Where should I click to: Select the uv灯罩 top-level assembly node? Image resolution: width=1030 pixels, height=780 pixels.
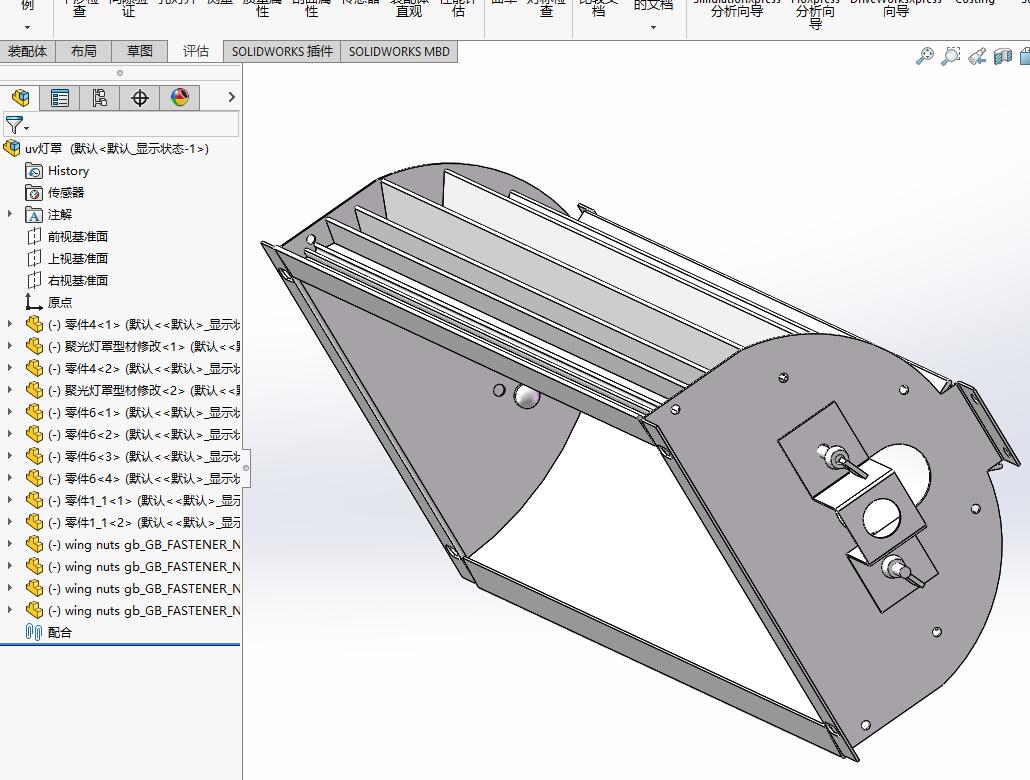click(x=106, y=149)
